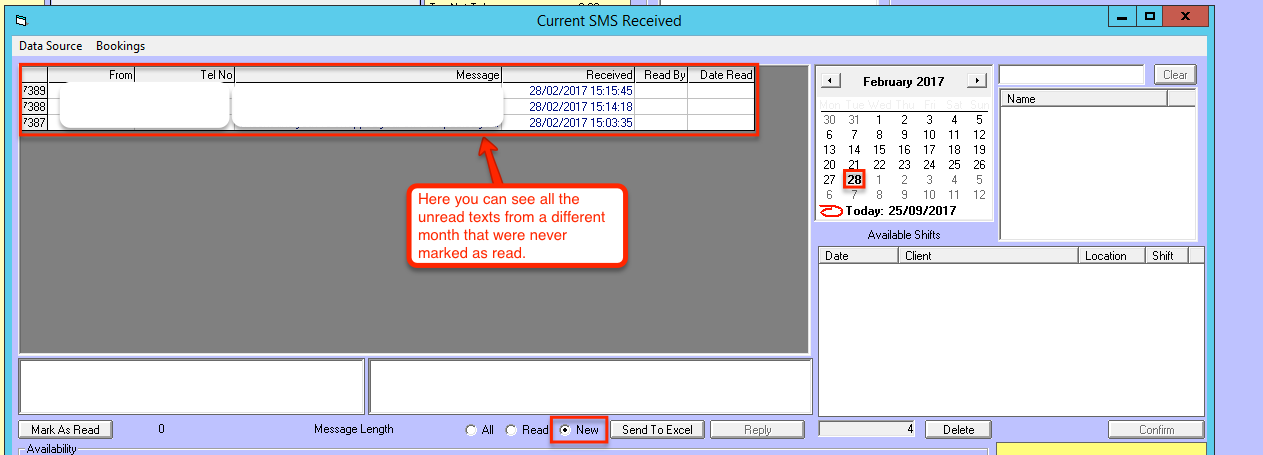Screen dimensions: 1263x455
Task: Select the New messages radio button
Action: coord(566,430)
